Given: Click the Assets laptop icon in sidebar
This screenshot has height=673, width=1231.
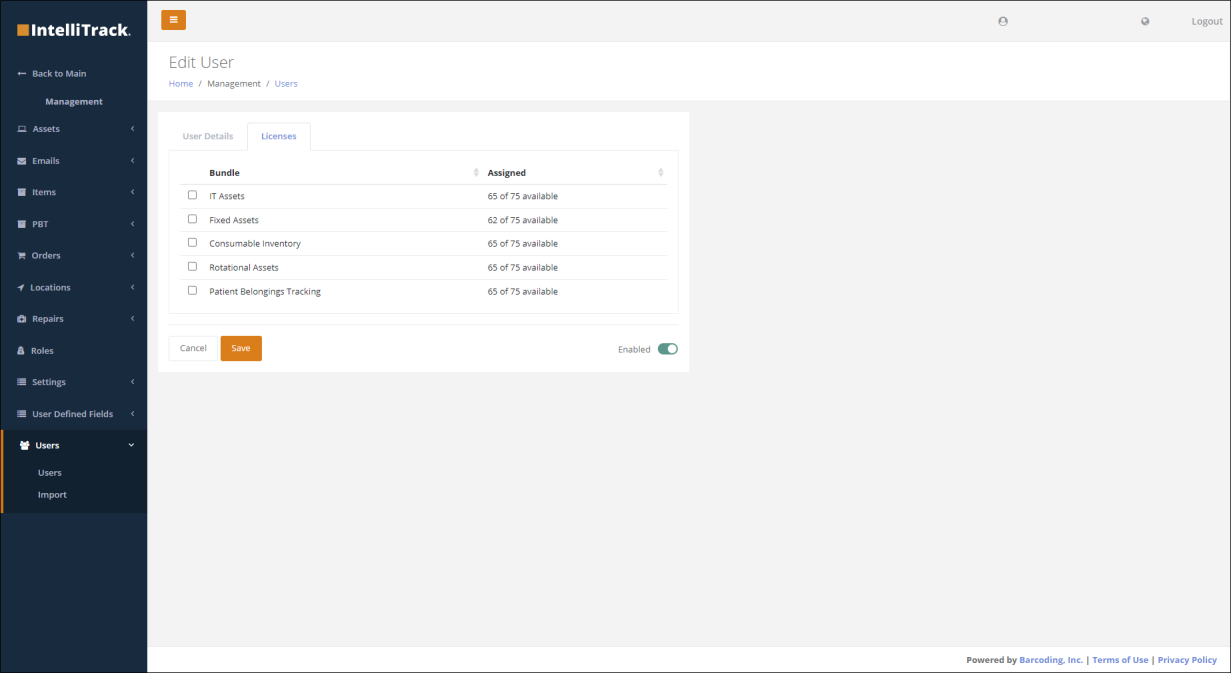Looking at the screenshot, I should tap(22, 129).
